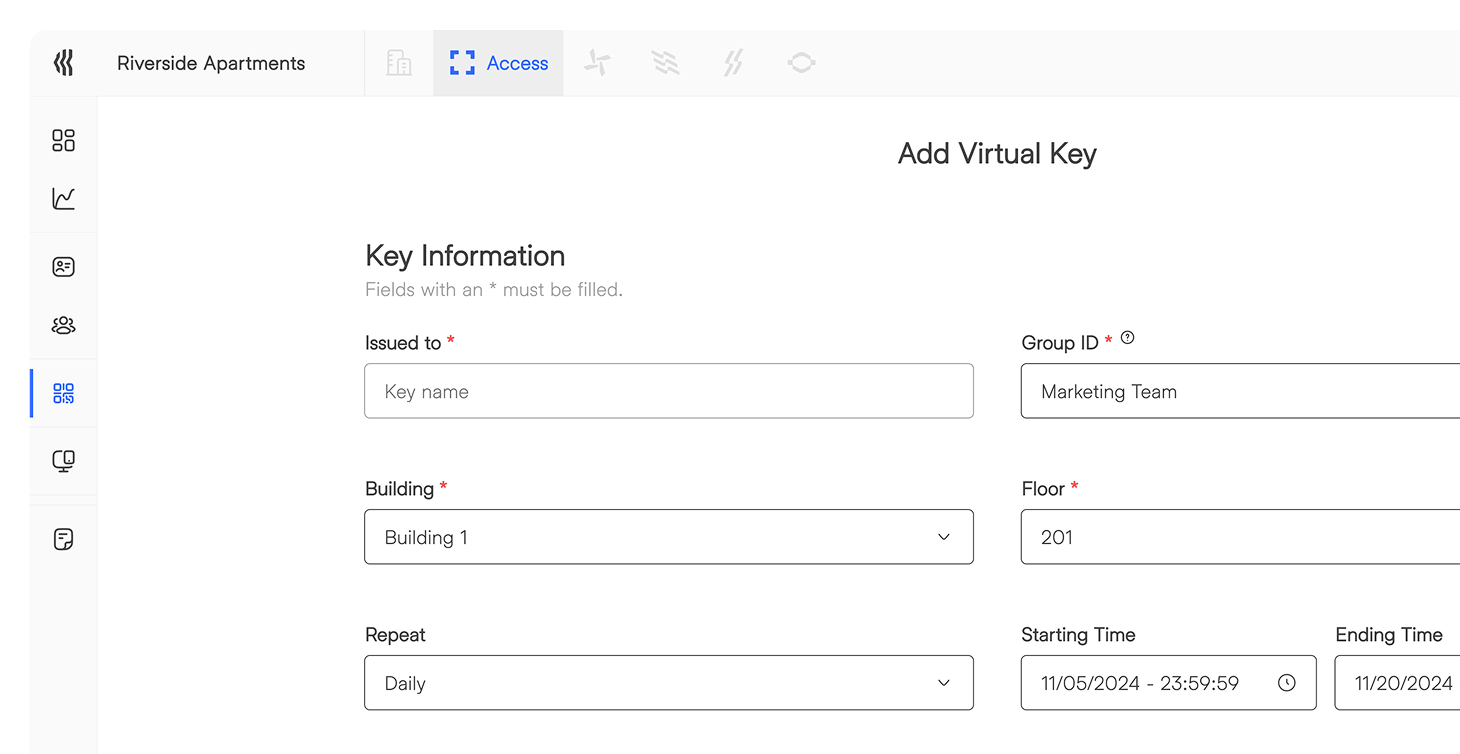Open the fan ventilation tab icon
Viewport: 1460px width, 754px height.
point(597,63)
